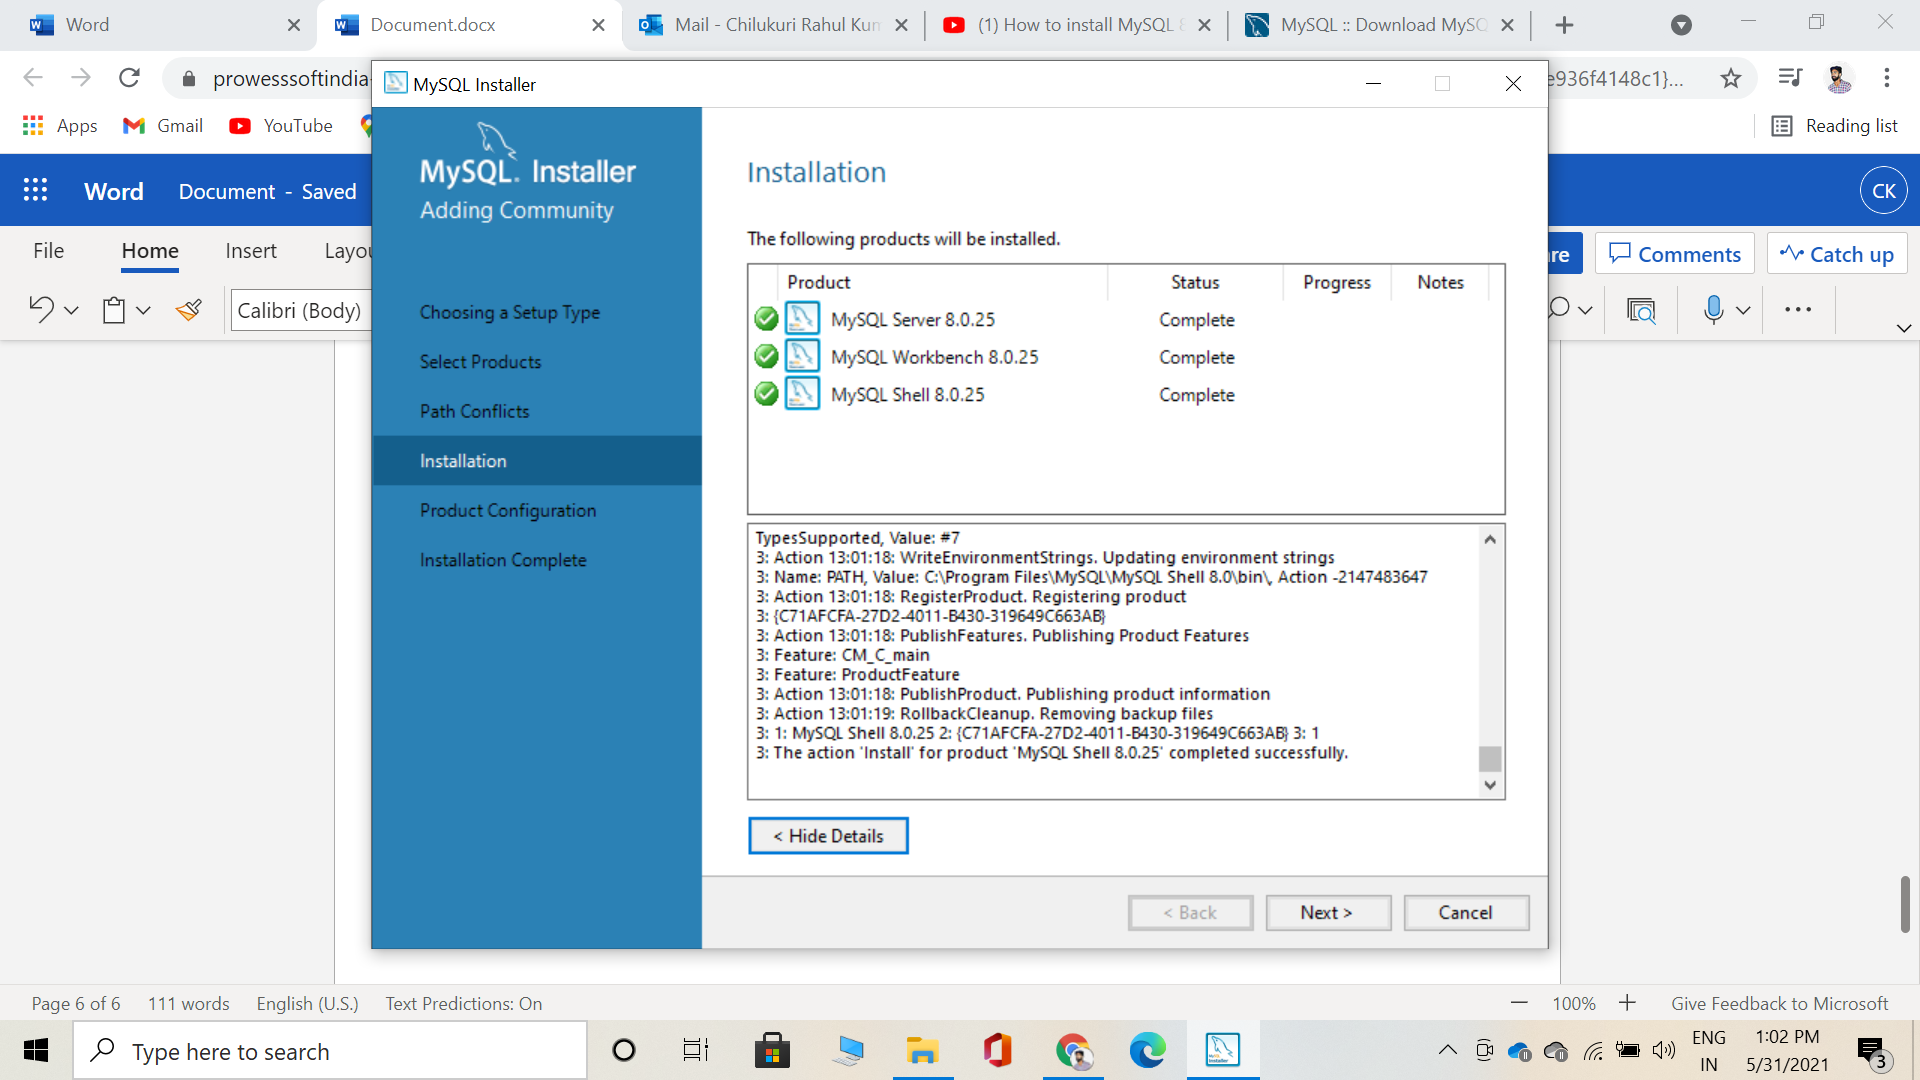Open the Home ribbon tab in Word

[x=150, y=251]
